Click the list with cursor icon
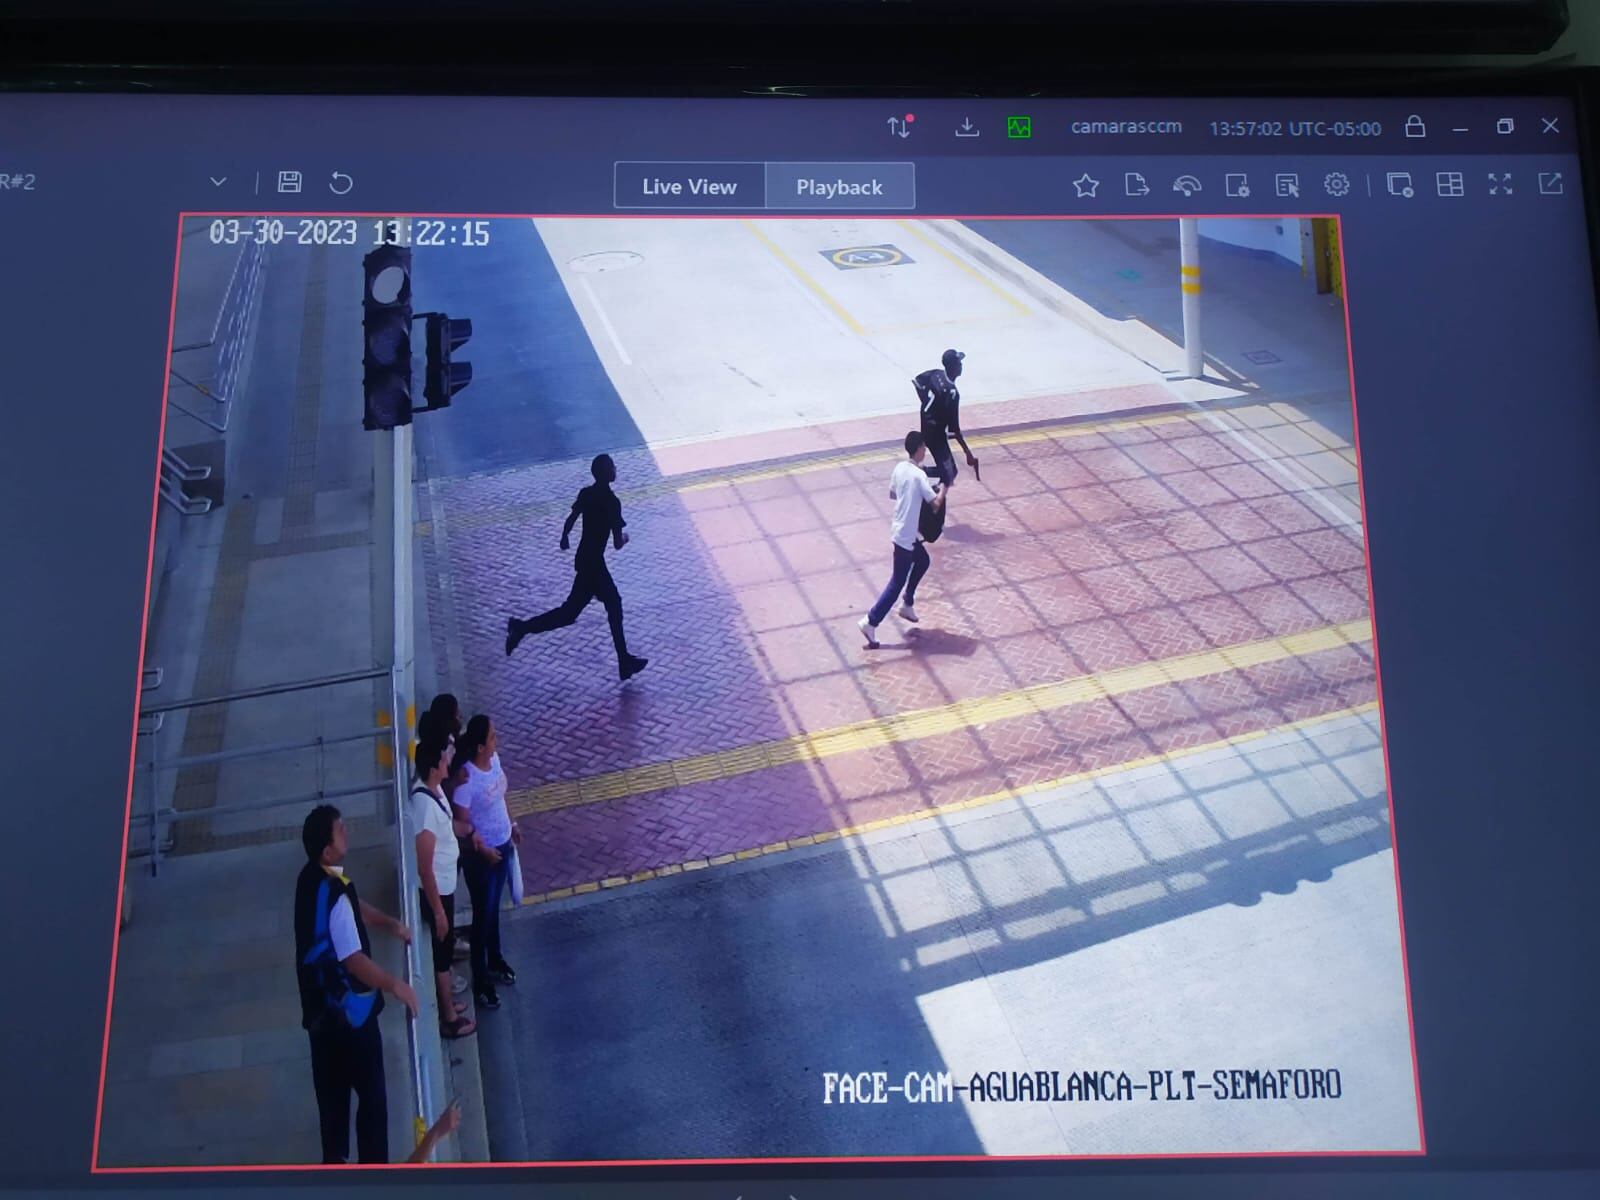Viewport: 1600px width, 1200px height. (x=1287, y=186)
